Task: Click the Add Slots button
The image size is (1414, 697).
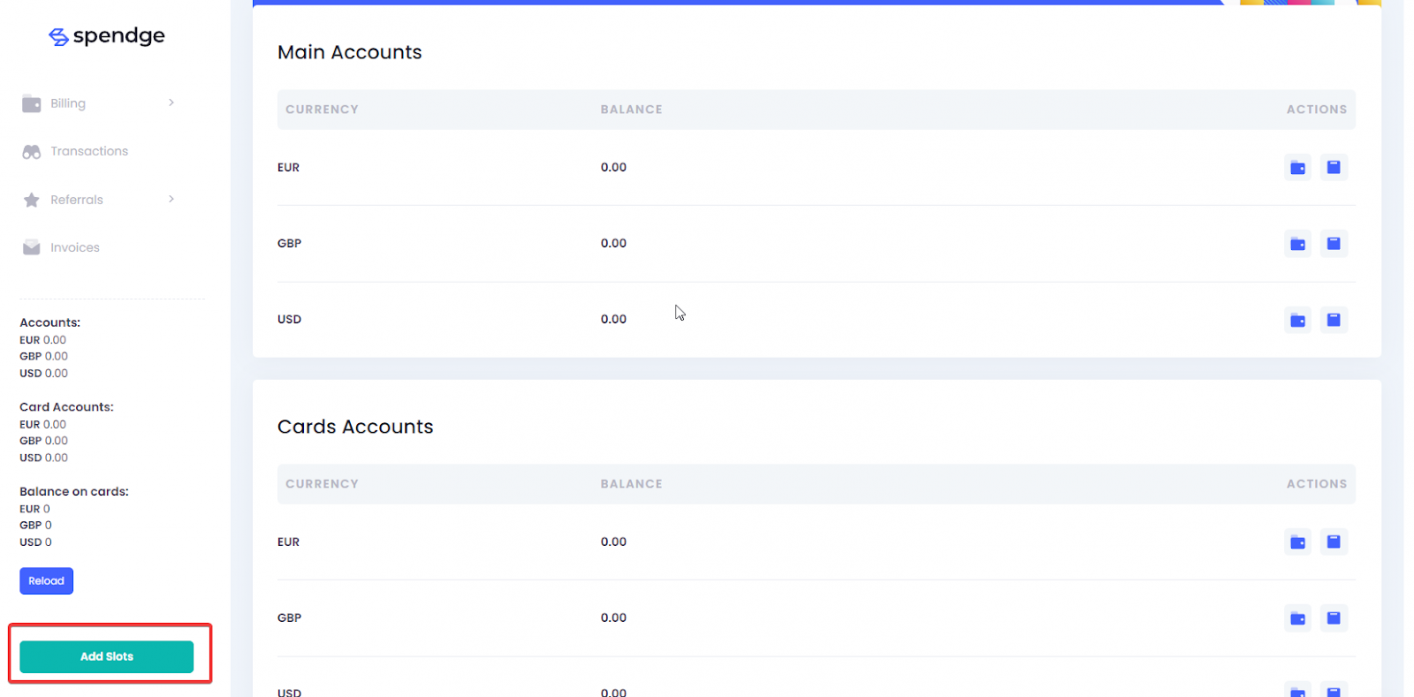Action: pos(107,657)
